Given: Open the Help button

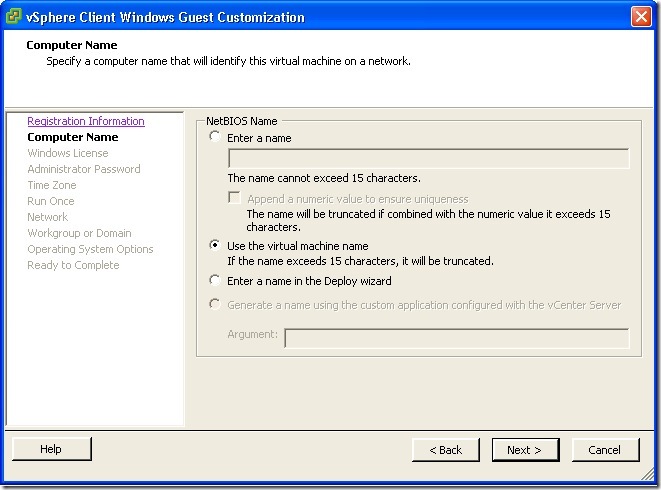Looking at the screenshot, I should coord(51,449).
